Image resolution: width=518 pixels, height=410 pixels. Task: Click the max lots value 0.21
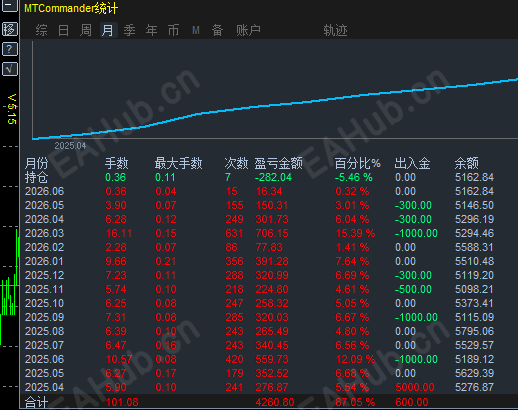tap(165, 261)
